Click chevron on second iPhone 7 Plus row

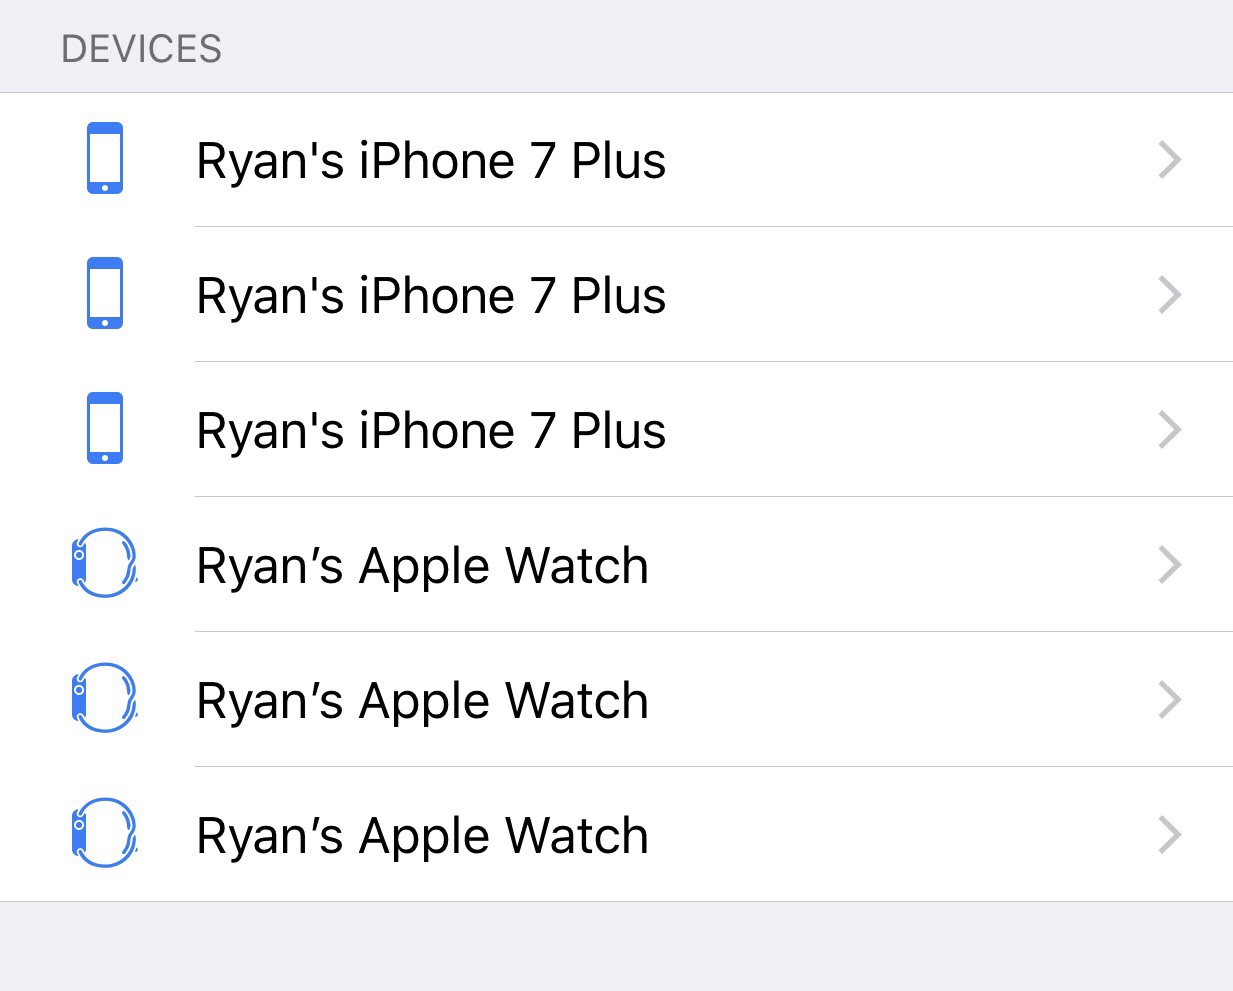tap(1169, 295)
